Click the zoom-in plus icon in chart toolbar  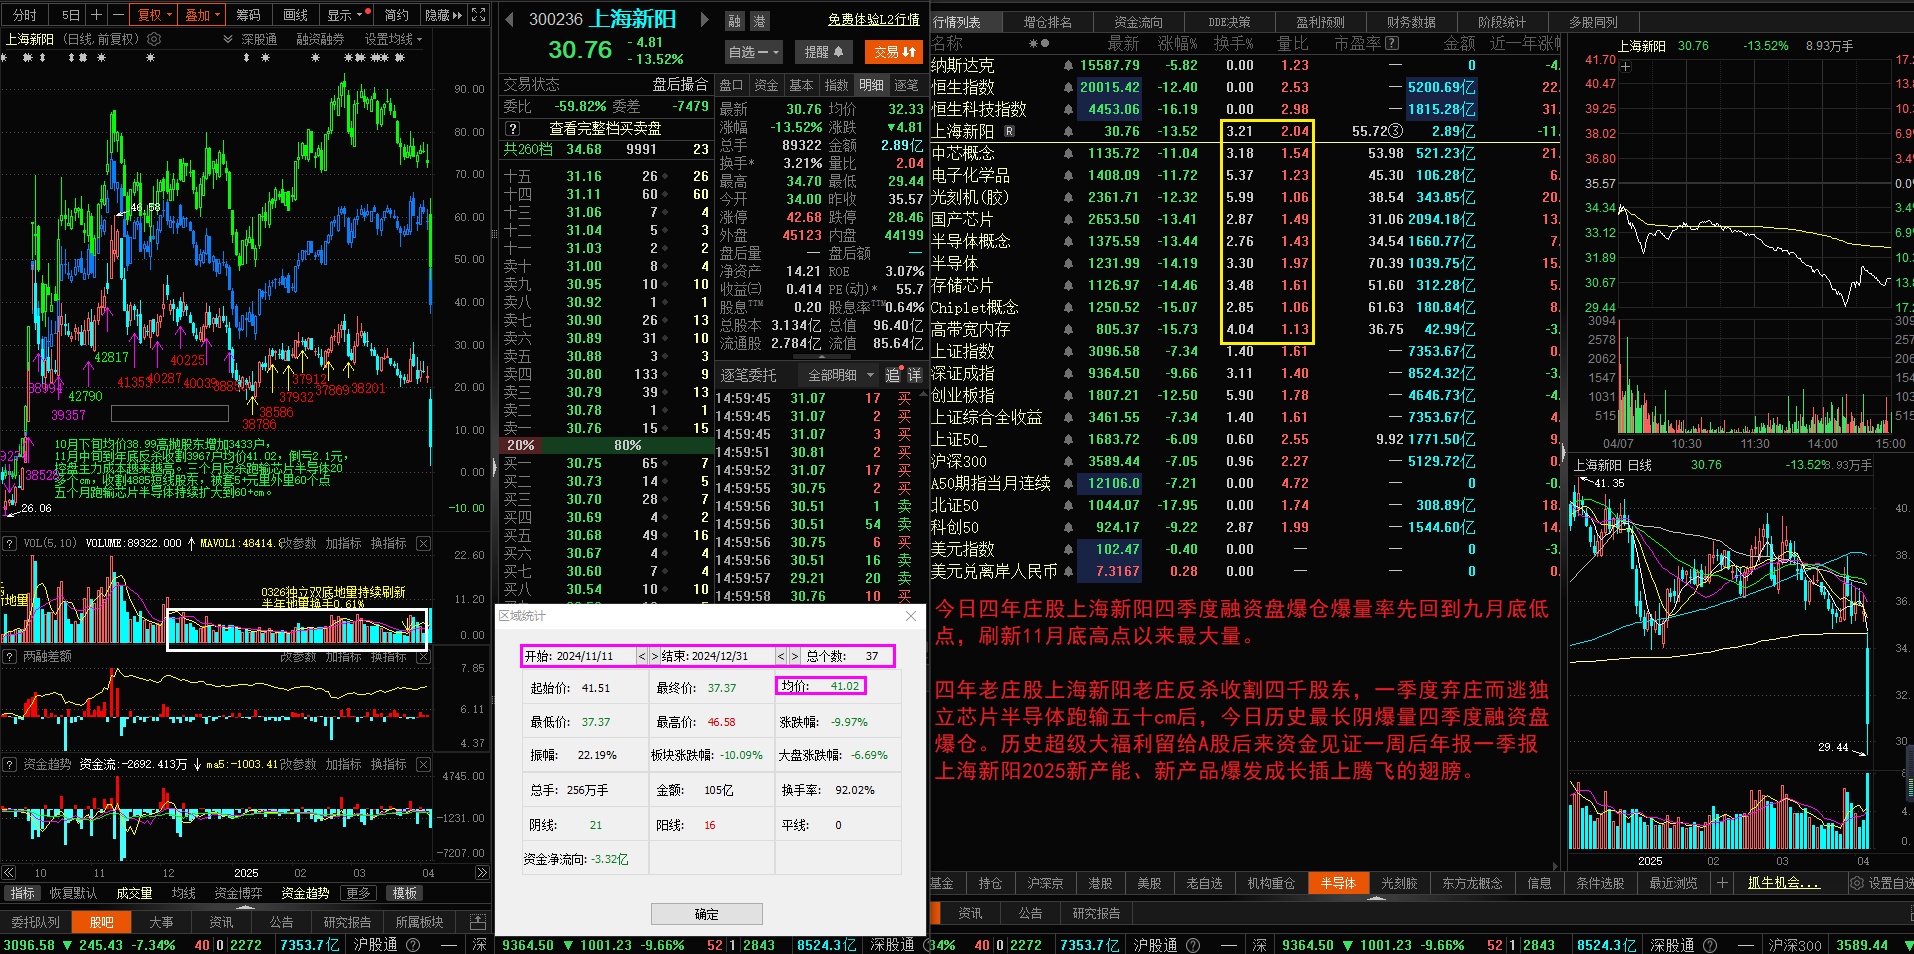pos(97,15)
